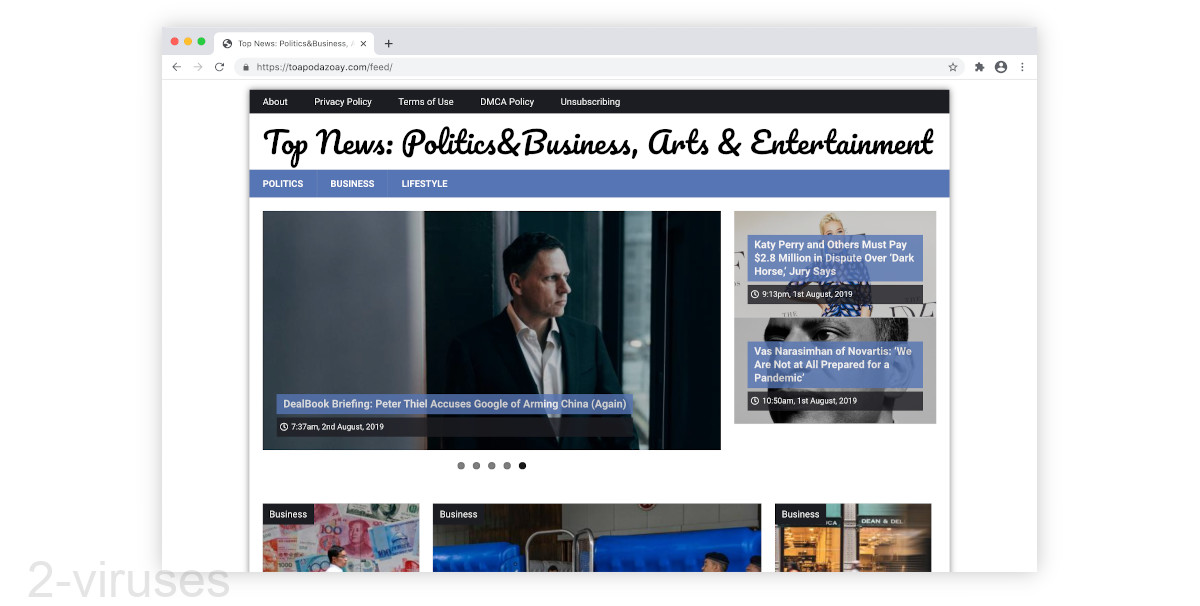Click the reload page icon

point(219,66)
